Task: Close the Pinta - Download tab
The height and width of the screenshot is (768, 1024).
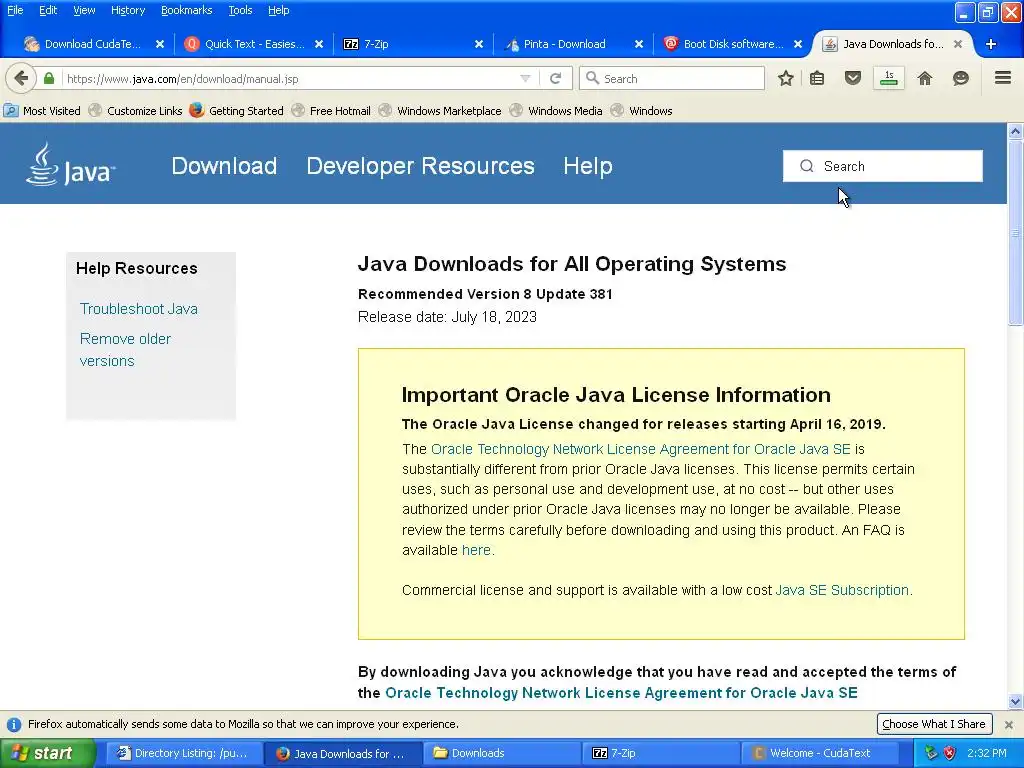Action: (639, 44)
